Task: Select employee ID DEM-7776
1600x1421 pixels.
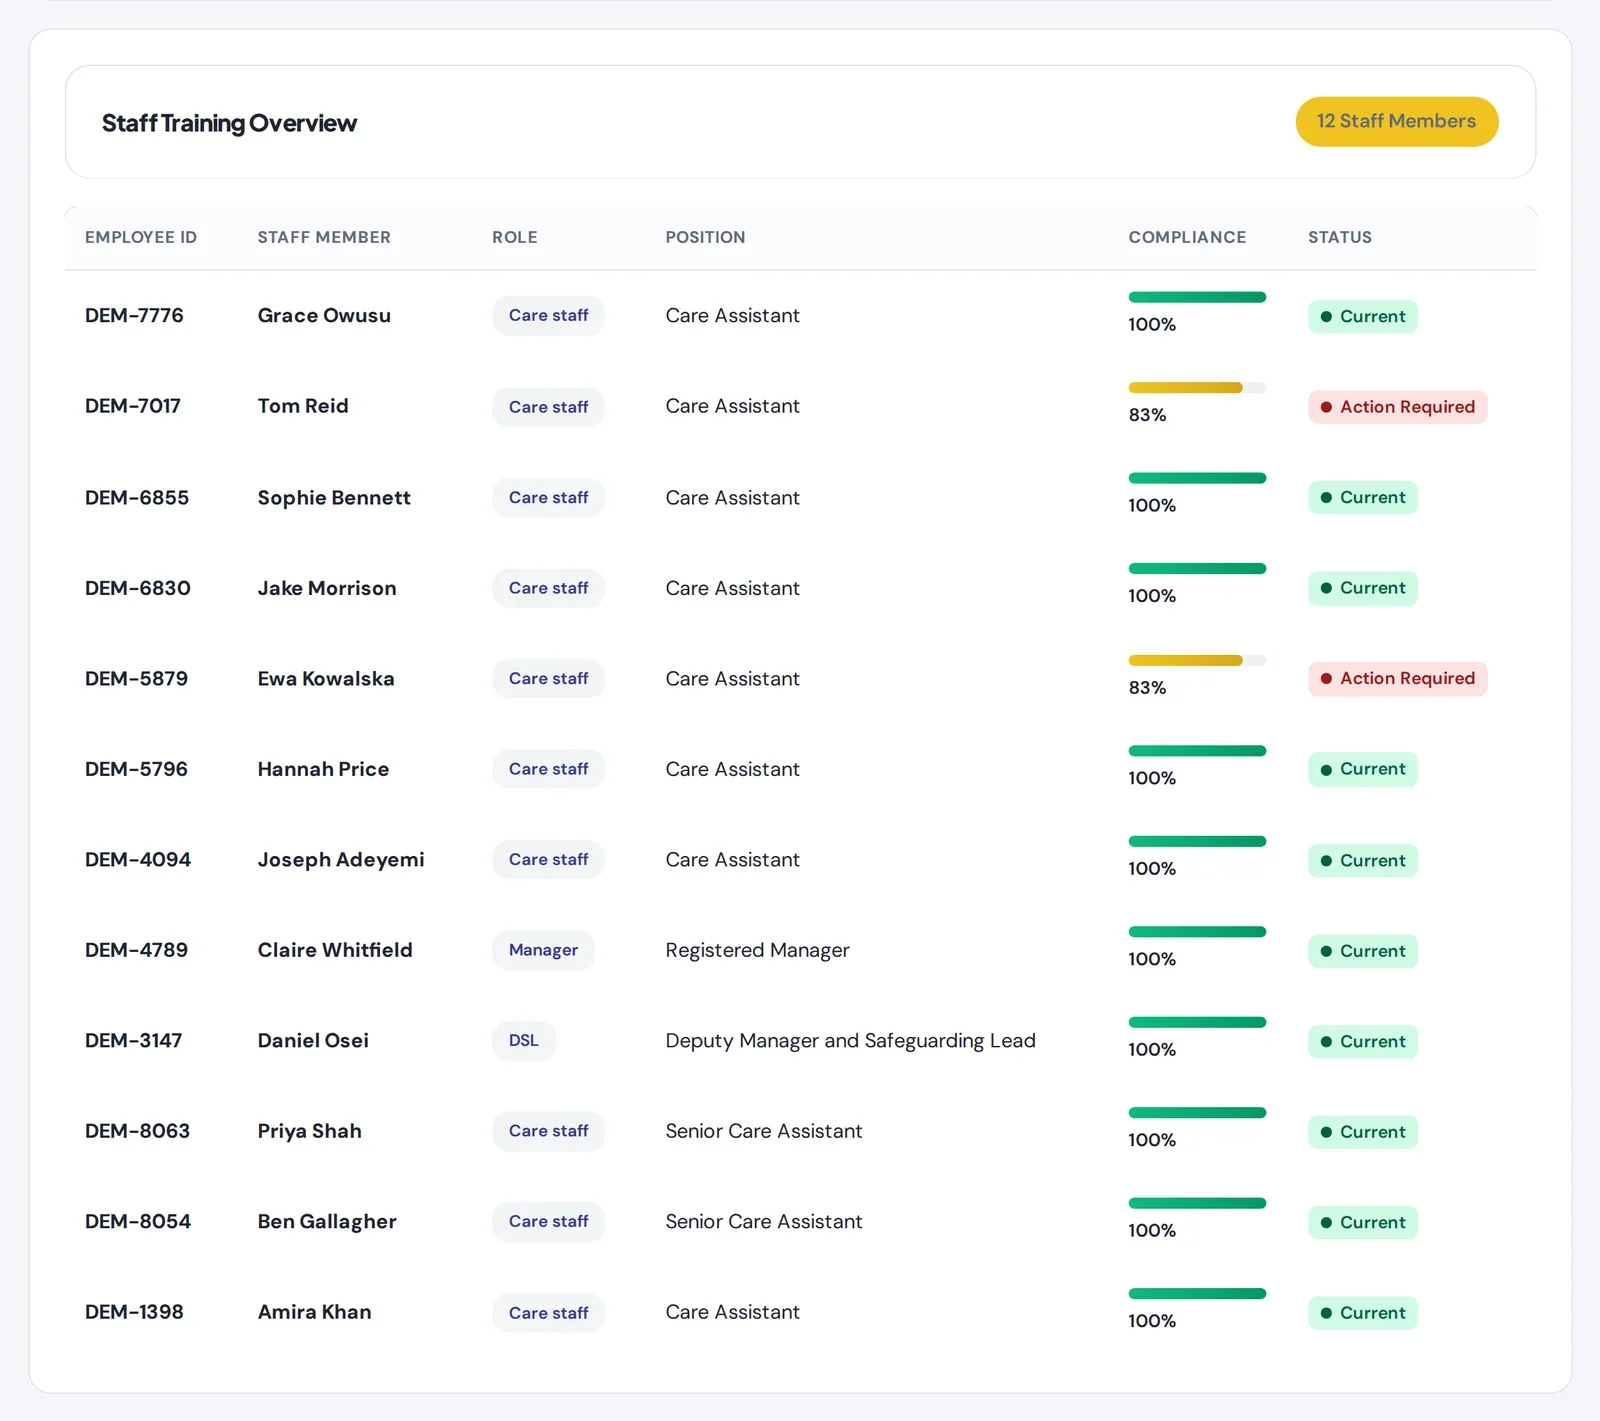Action: 134,315
